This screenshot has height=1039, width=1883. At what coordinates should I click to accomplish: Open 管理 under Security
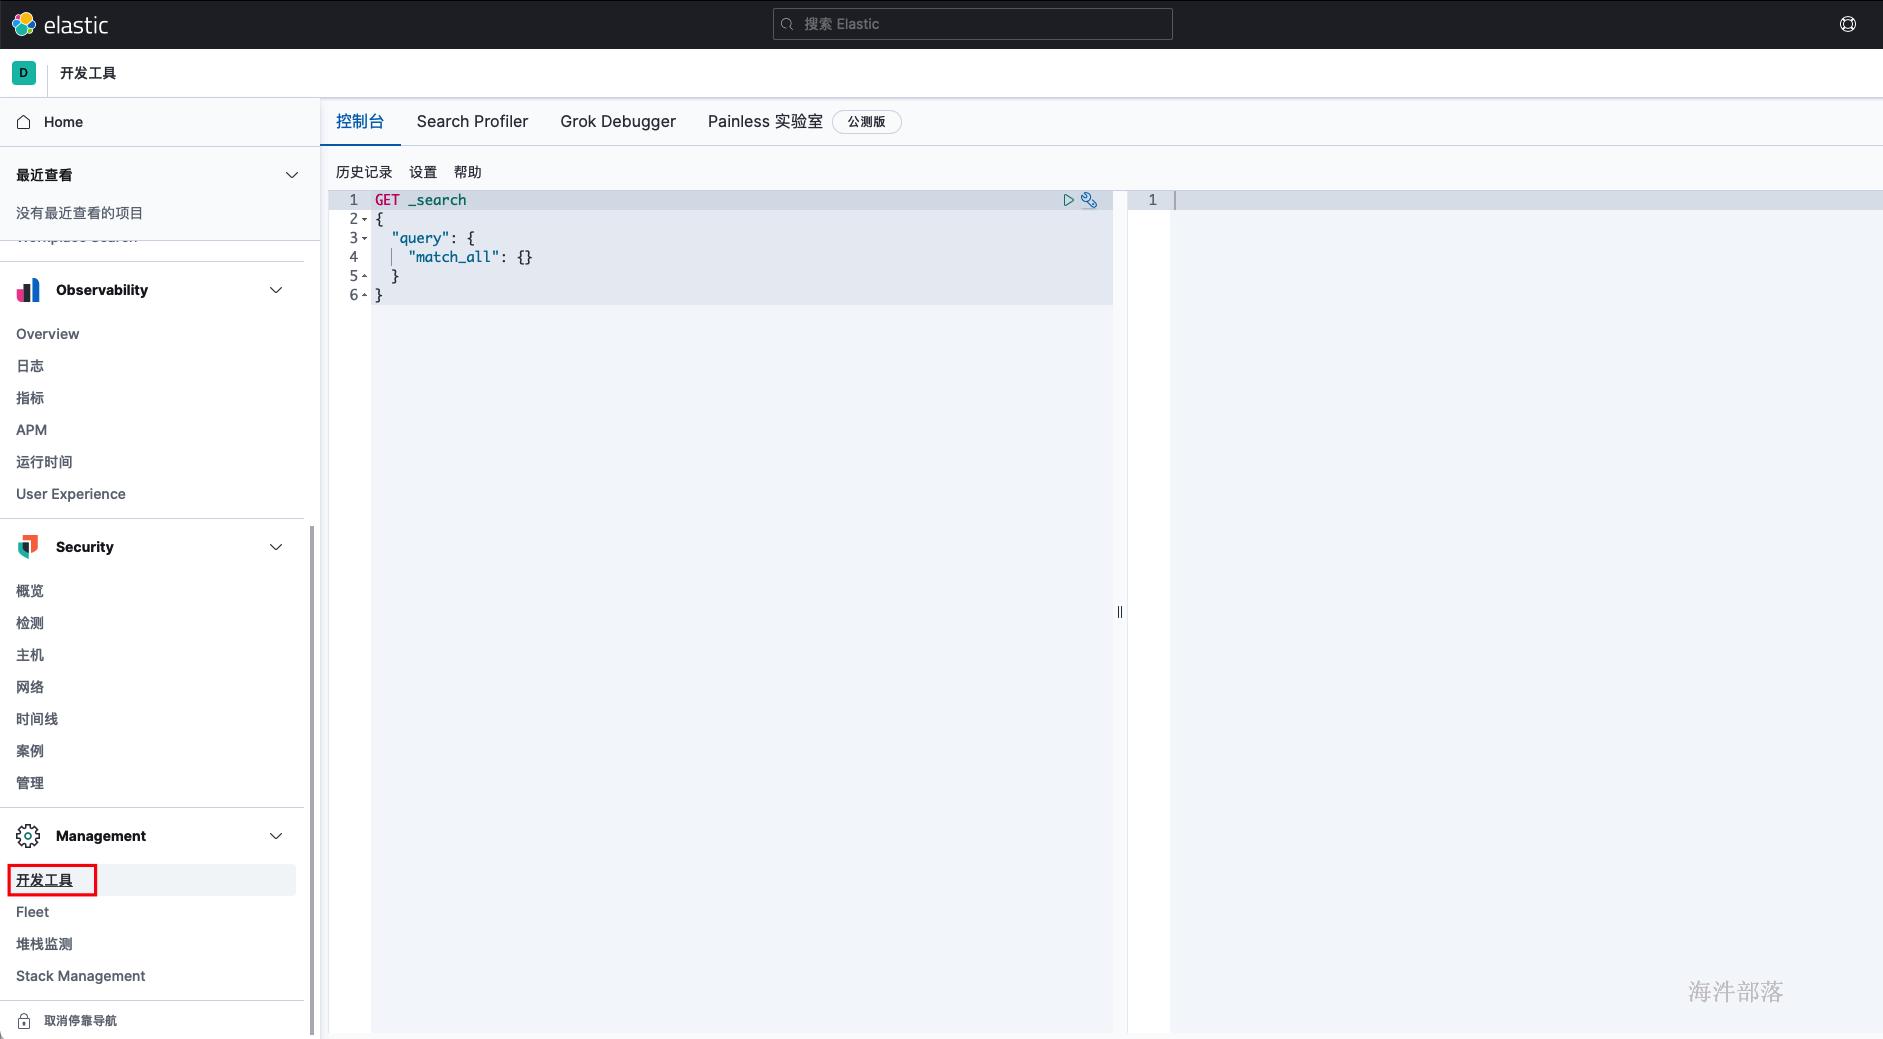coord(30,783)
